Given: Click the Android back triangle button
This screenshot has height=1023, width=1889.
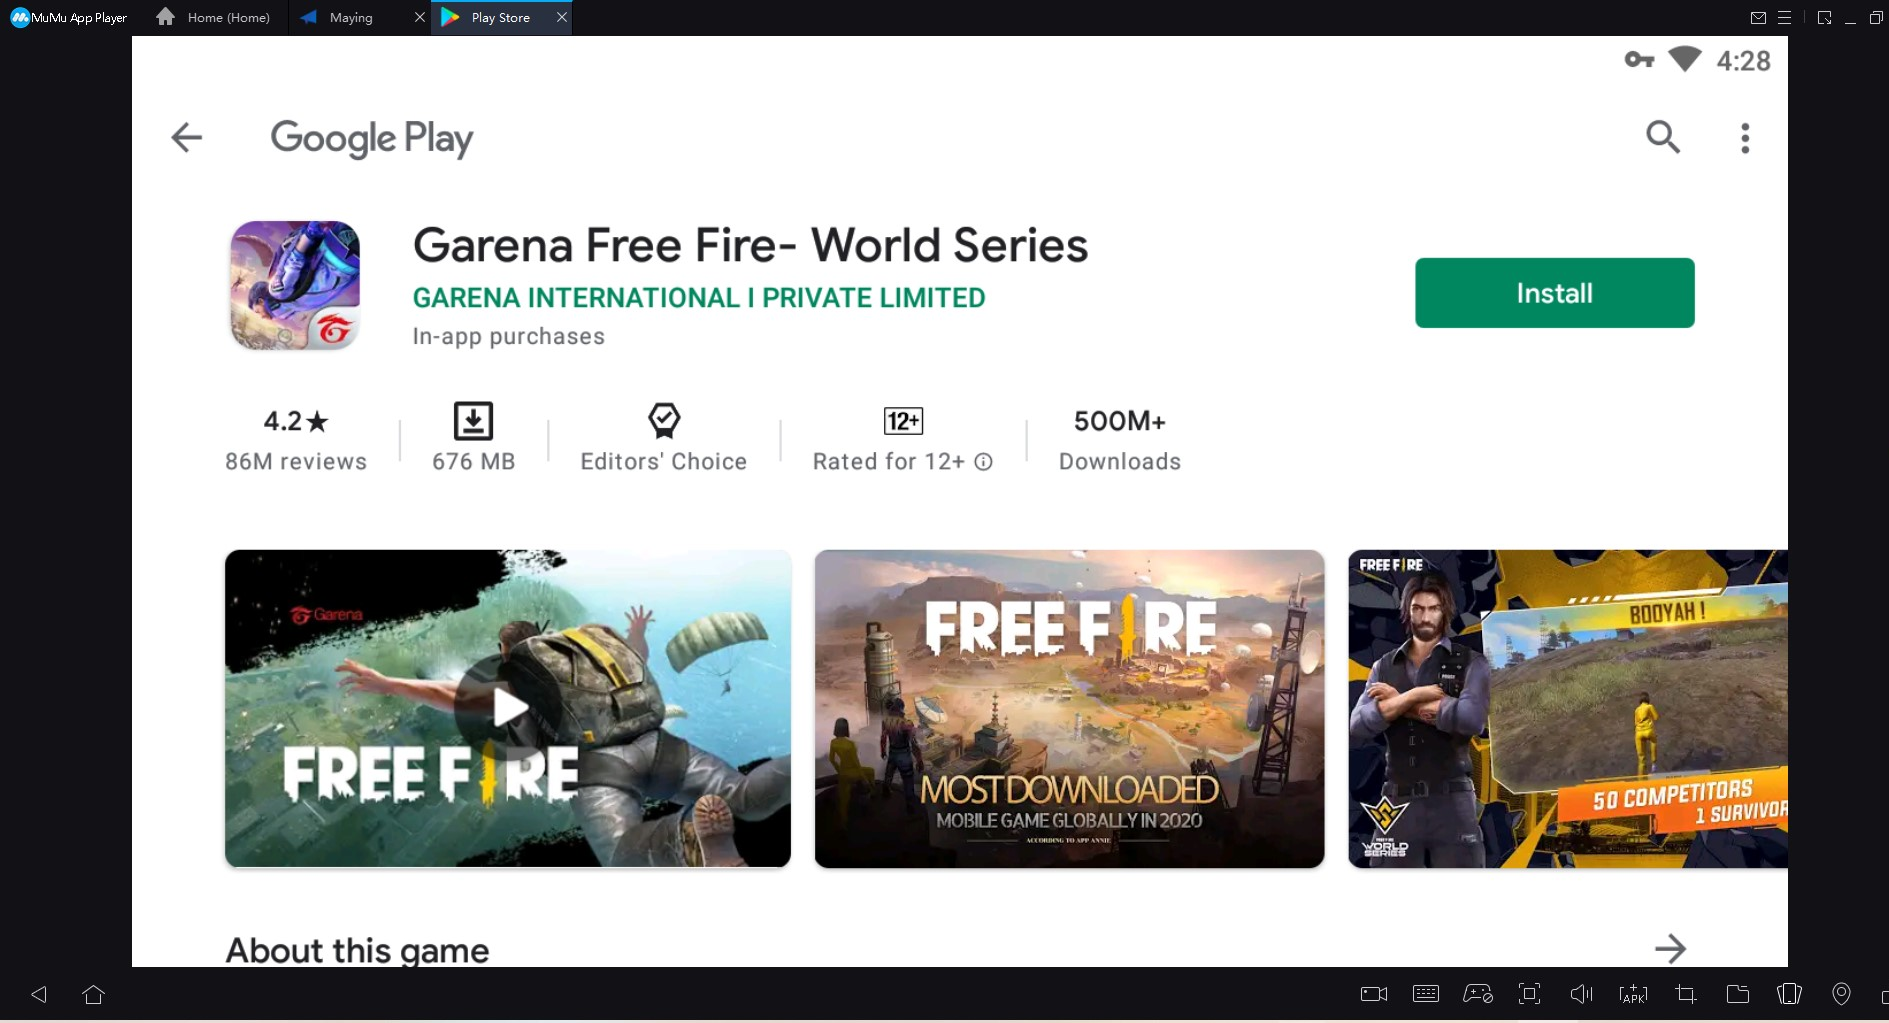Looking at the screenshot, I should pyautogui.click(x=39, y=994).
